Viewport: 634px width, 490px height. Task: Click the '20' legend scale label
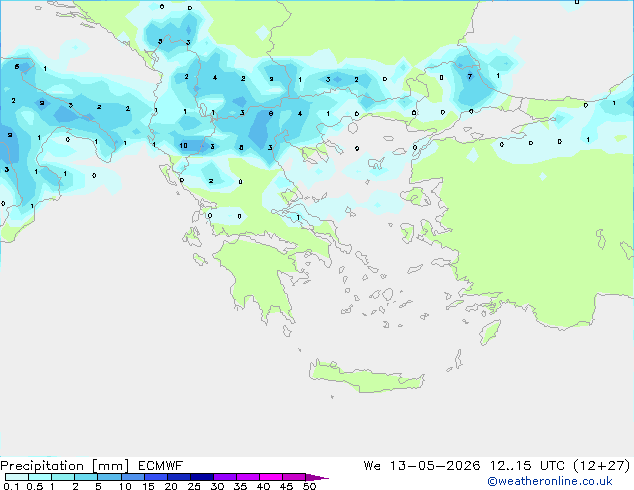click(171, 486)
